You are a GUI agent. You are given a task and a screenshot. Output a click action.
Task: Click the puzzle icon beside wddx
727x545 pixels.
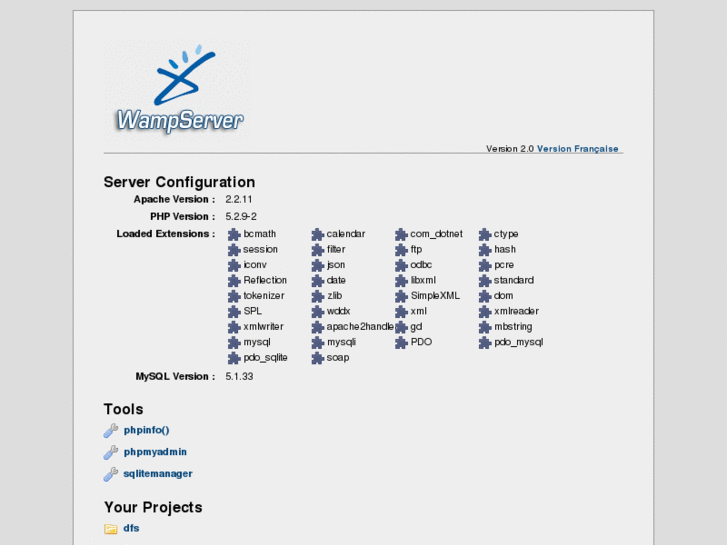317,312
